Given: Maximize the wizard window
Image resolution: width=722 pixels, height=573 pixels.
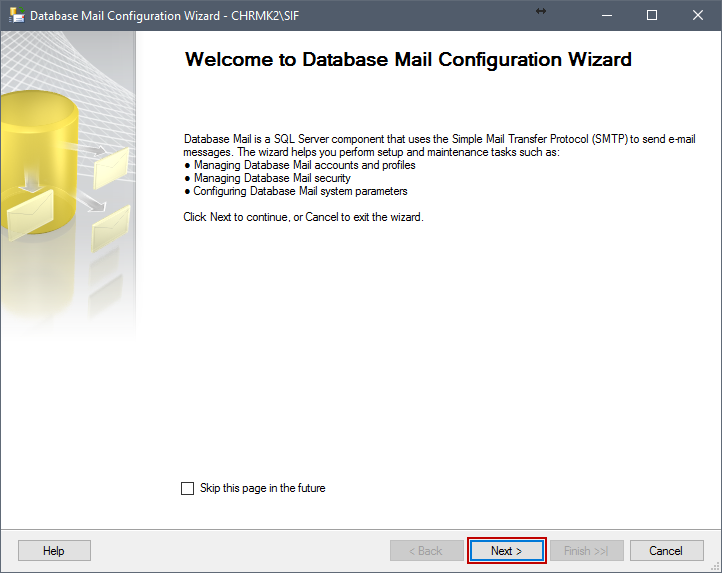Looking at the screenshot, I should 652,16.
